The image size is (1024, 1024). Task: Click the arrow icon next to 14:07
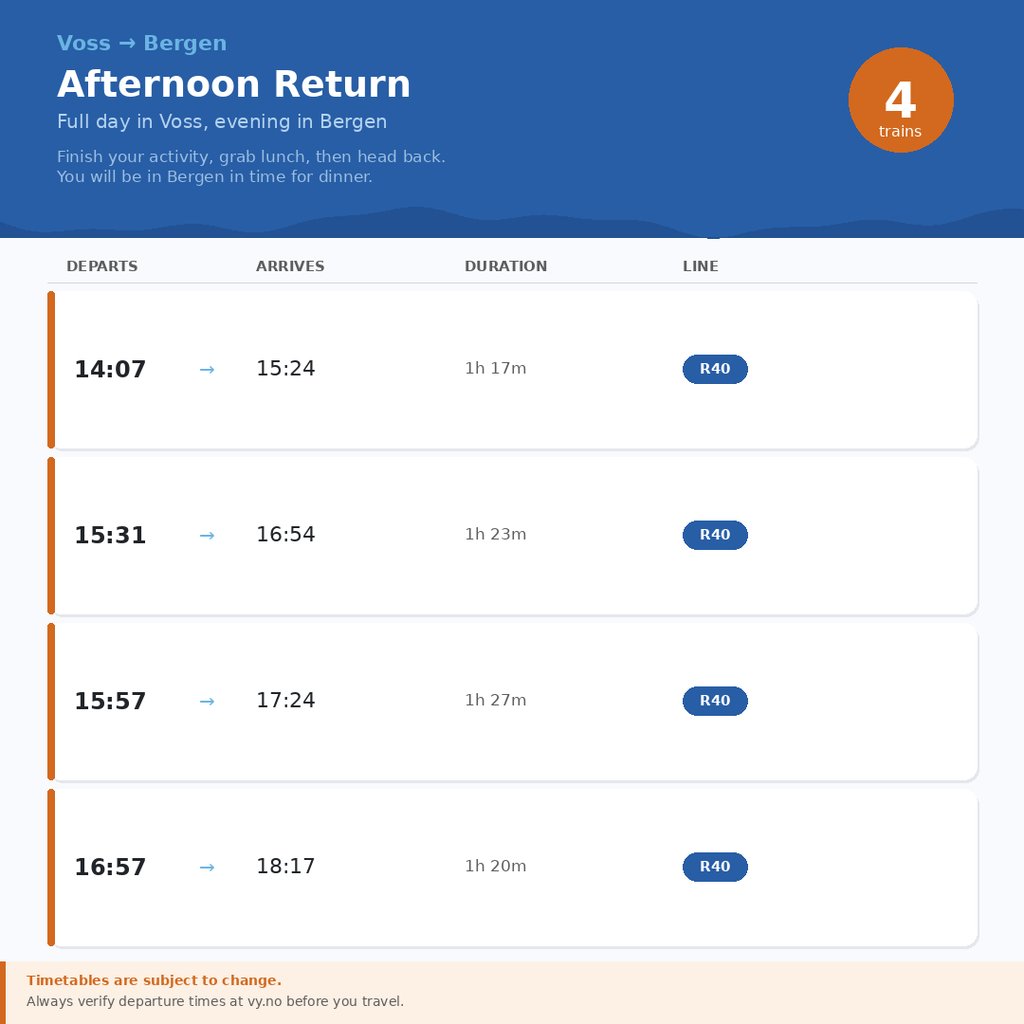(207, 370)
